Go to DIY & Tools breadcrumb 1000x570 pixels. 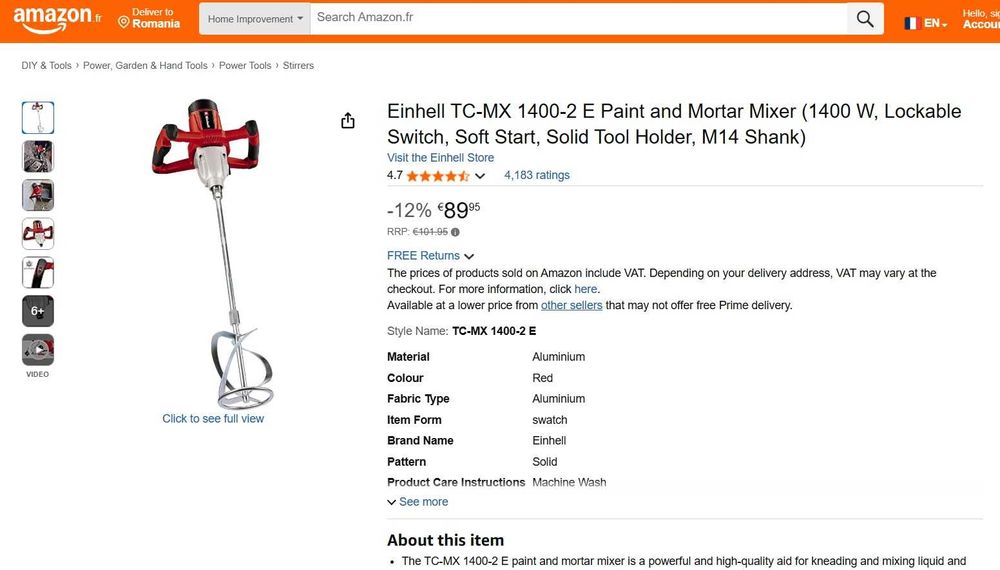pos(46,66)
